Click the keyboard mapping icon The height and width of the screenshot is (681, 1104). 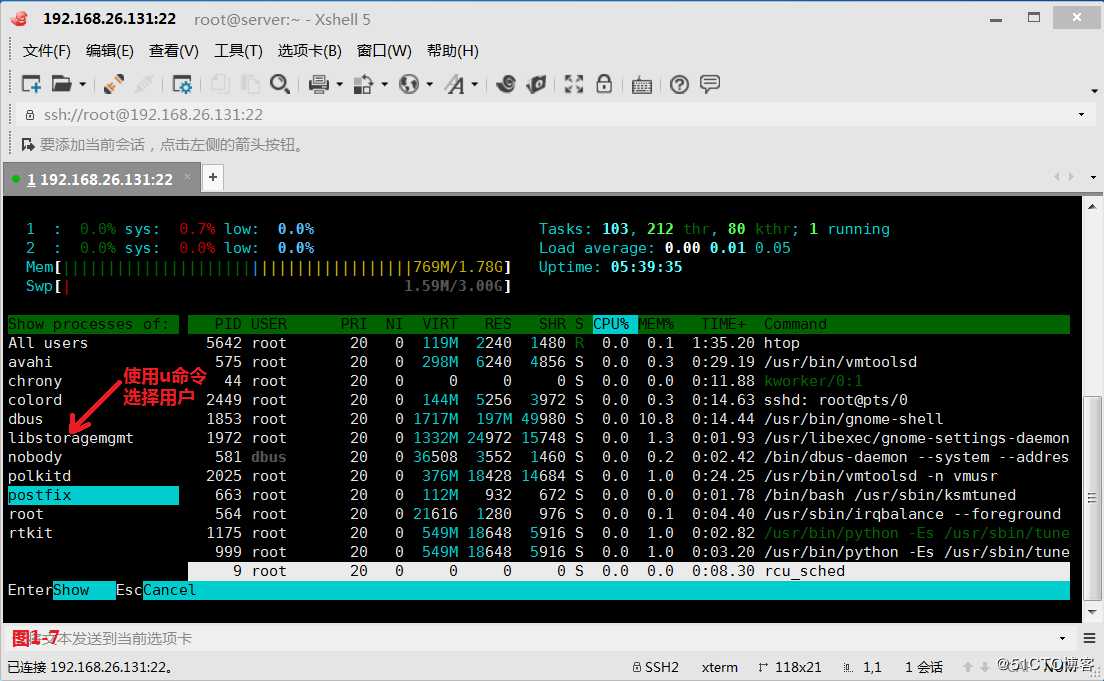(x=641, y=86)
